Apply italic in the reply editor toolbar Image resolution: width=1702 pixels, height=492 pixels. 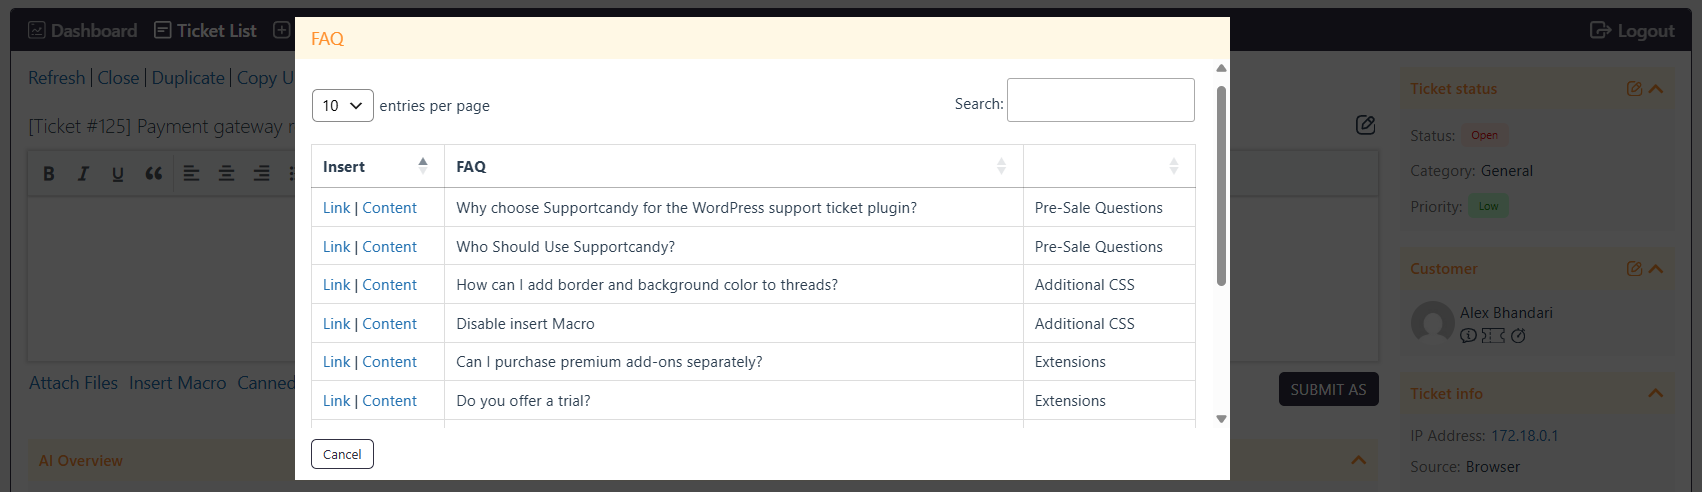click(x=83, y=174)
